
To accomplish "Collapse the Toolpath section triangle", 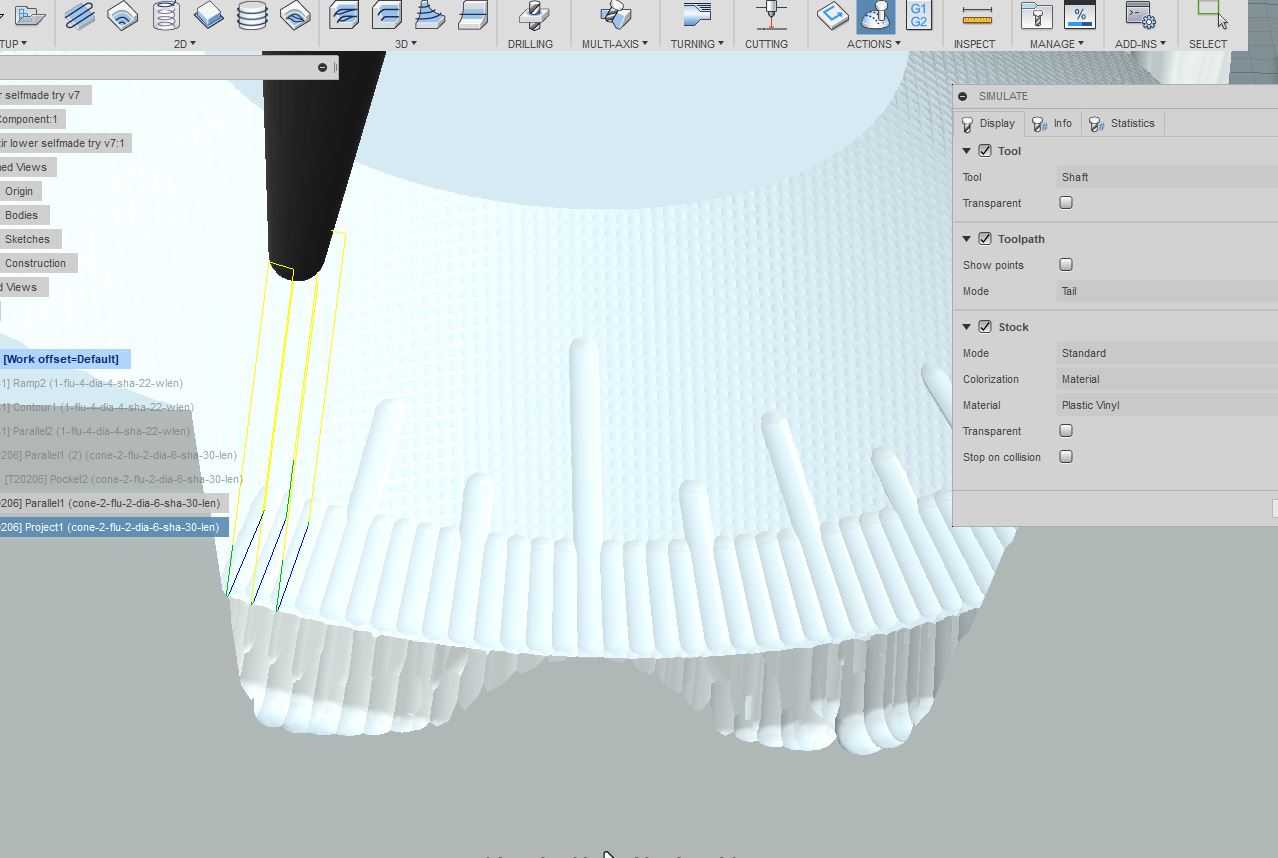I will click(x=967, y=239).
